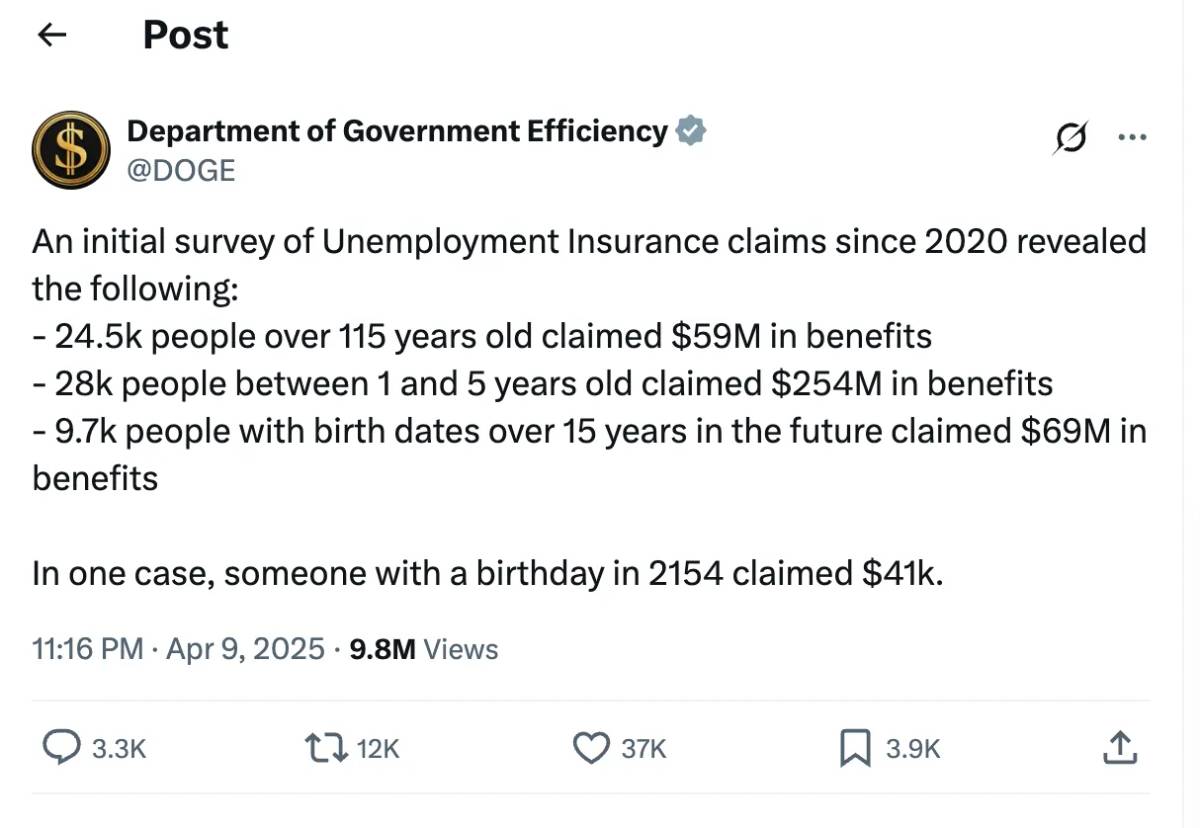The image size is (1200, 828).
Task: Go back using the left arrow
Action: pyautogui.click(x=51, y=35)
